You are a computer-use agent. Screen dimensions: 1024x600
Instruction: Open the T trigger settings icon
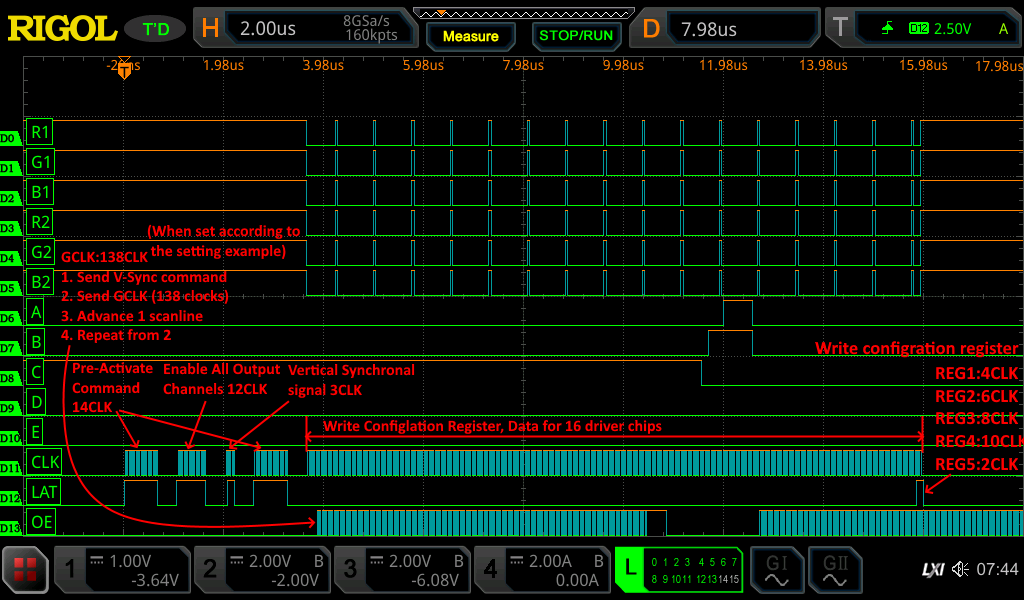[x=840, y=28]
